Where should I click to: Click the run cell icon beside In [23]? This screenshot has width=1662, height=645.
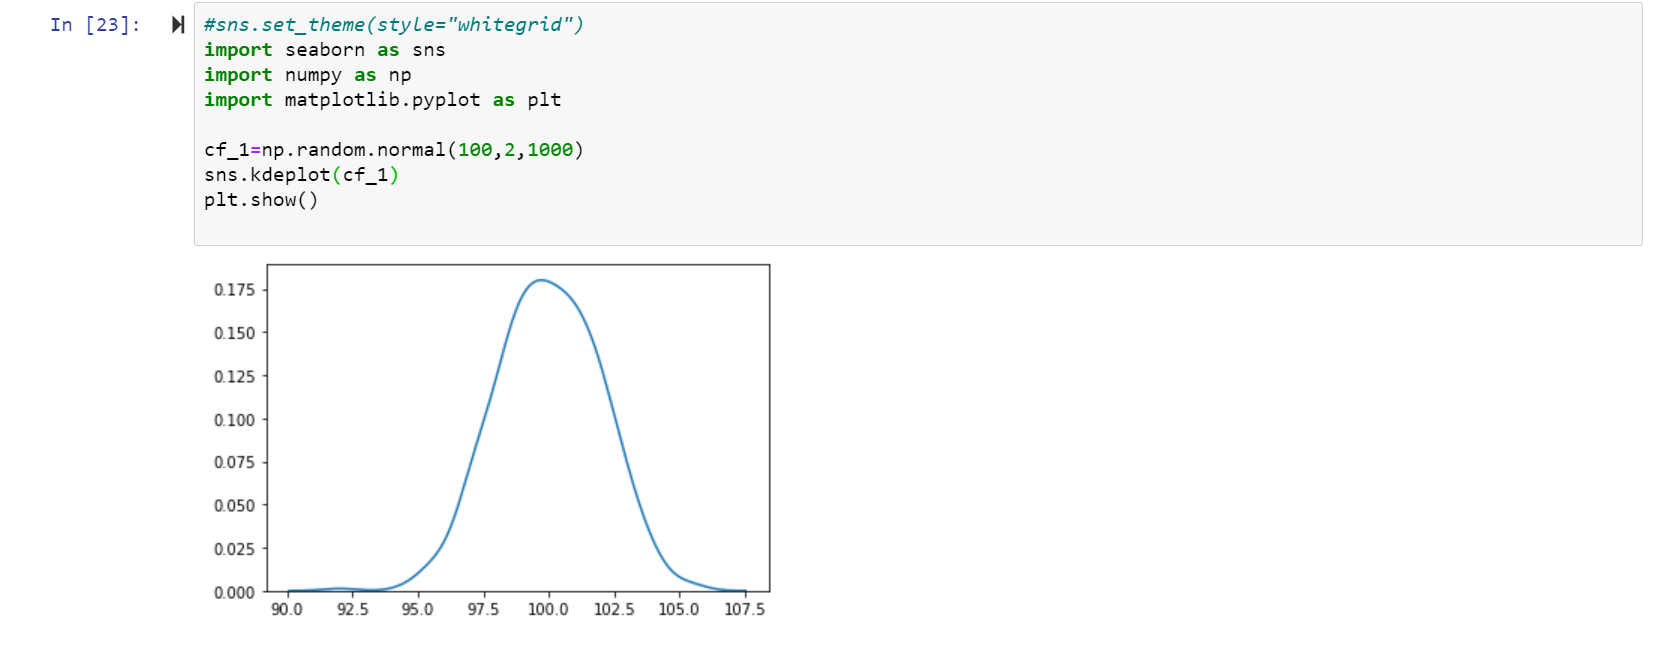pyautogui.click(x=178, y=25)
